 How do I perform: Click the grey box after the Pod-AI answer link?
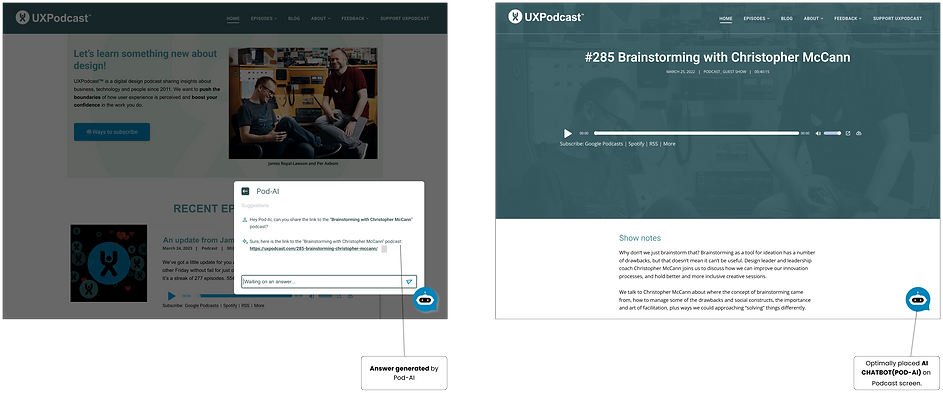[384, 248]
